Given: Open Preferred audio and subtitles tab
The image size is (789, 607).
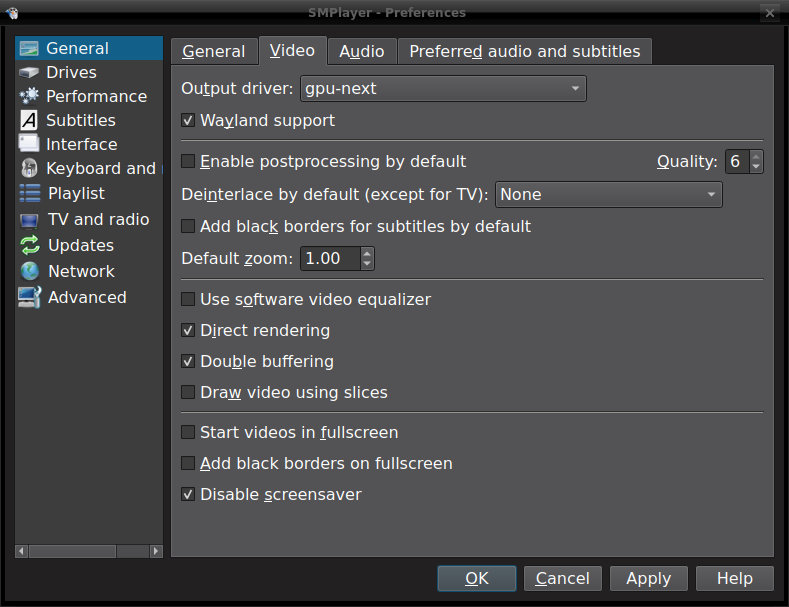Looking at the screenshot, I should [525, 51].
